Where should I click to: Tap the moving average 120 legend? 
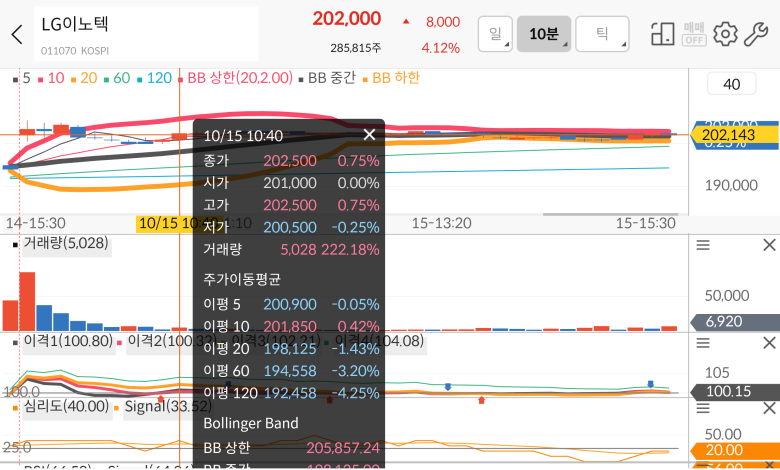click(154, 78)
